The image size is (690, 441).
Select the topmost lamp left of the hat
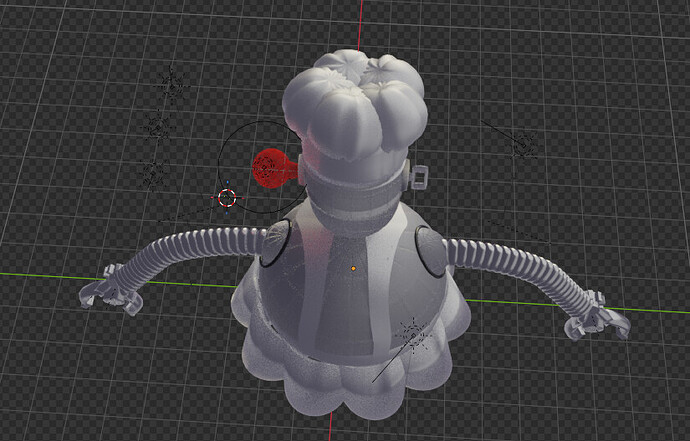172,85
